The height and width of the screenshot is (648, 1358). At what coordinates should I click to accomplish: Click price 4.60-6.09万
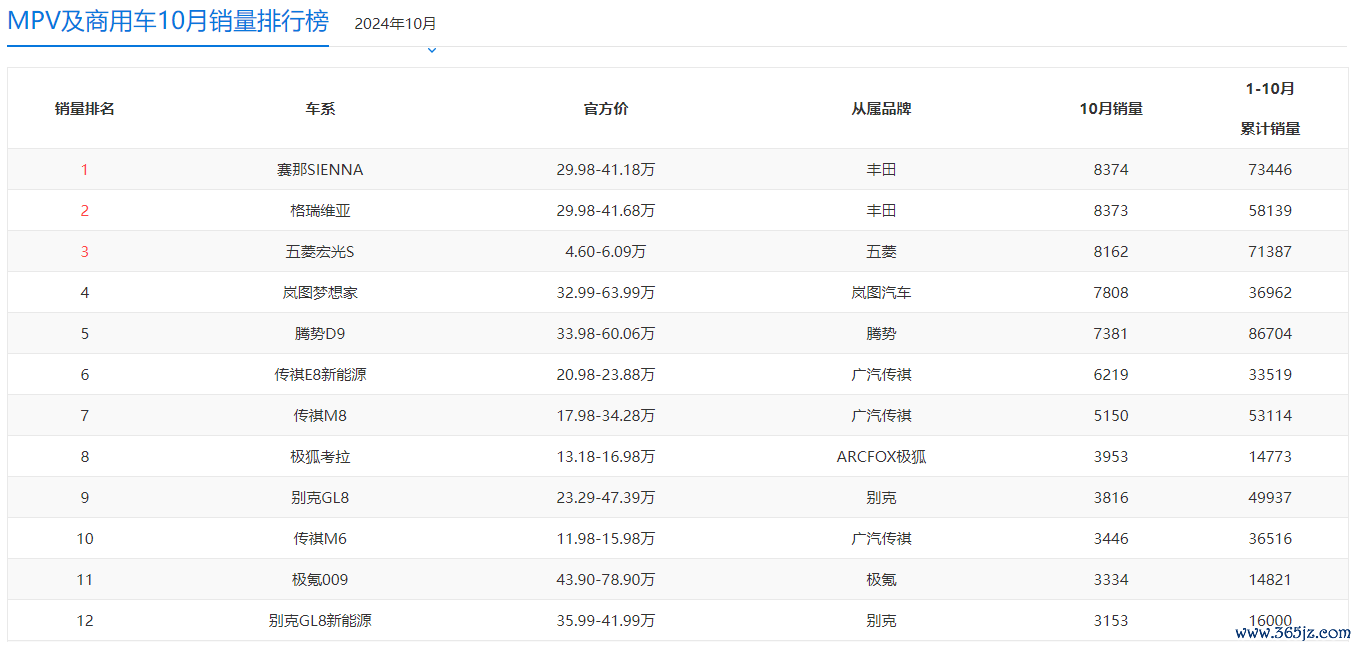(x=606, y=252)
